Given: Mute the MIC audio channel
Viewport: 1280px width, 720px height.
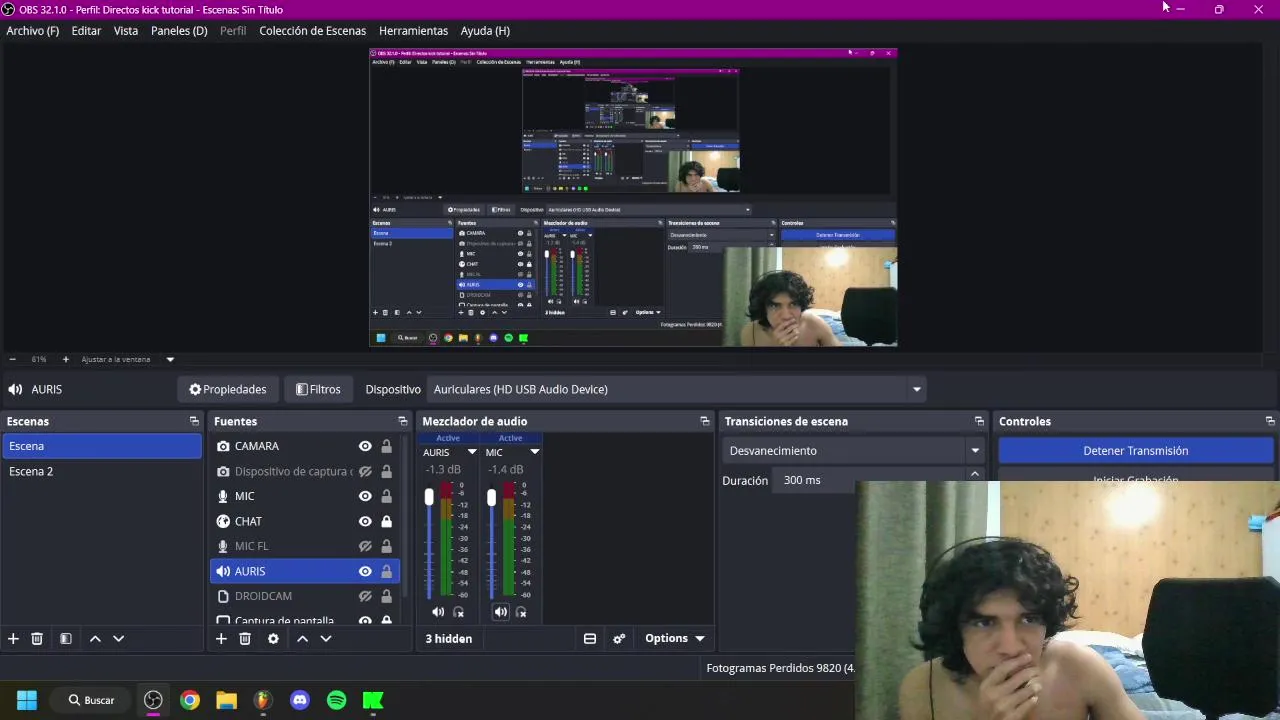Looking at the screenshot, I should click(x=501, y=612).
